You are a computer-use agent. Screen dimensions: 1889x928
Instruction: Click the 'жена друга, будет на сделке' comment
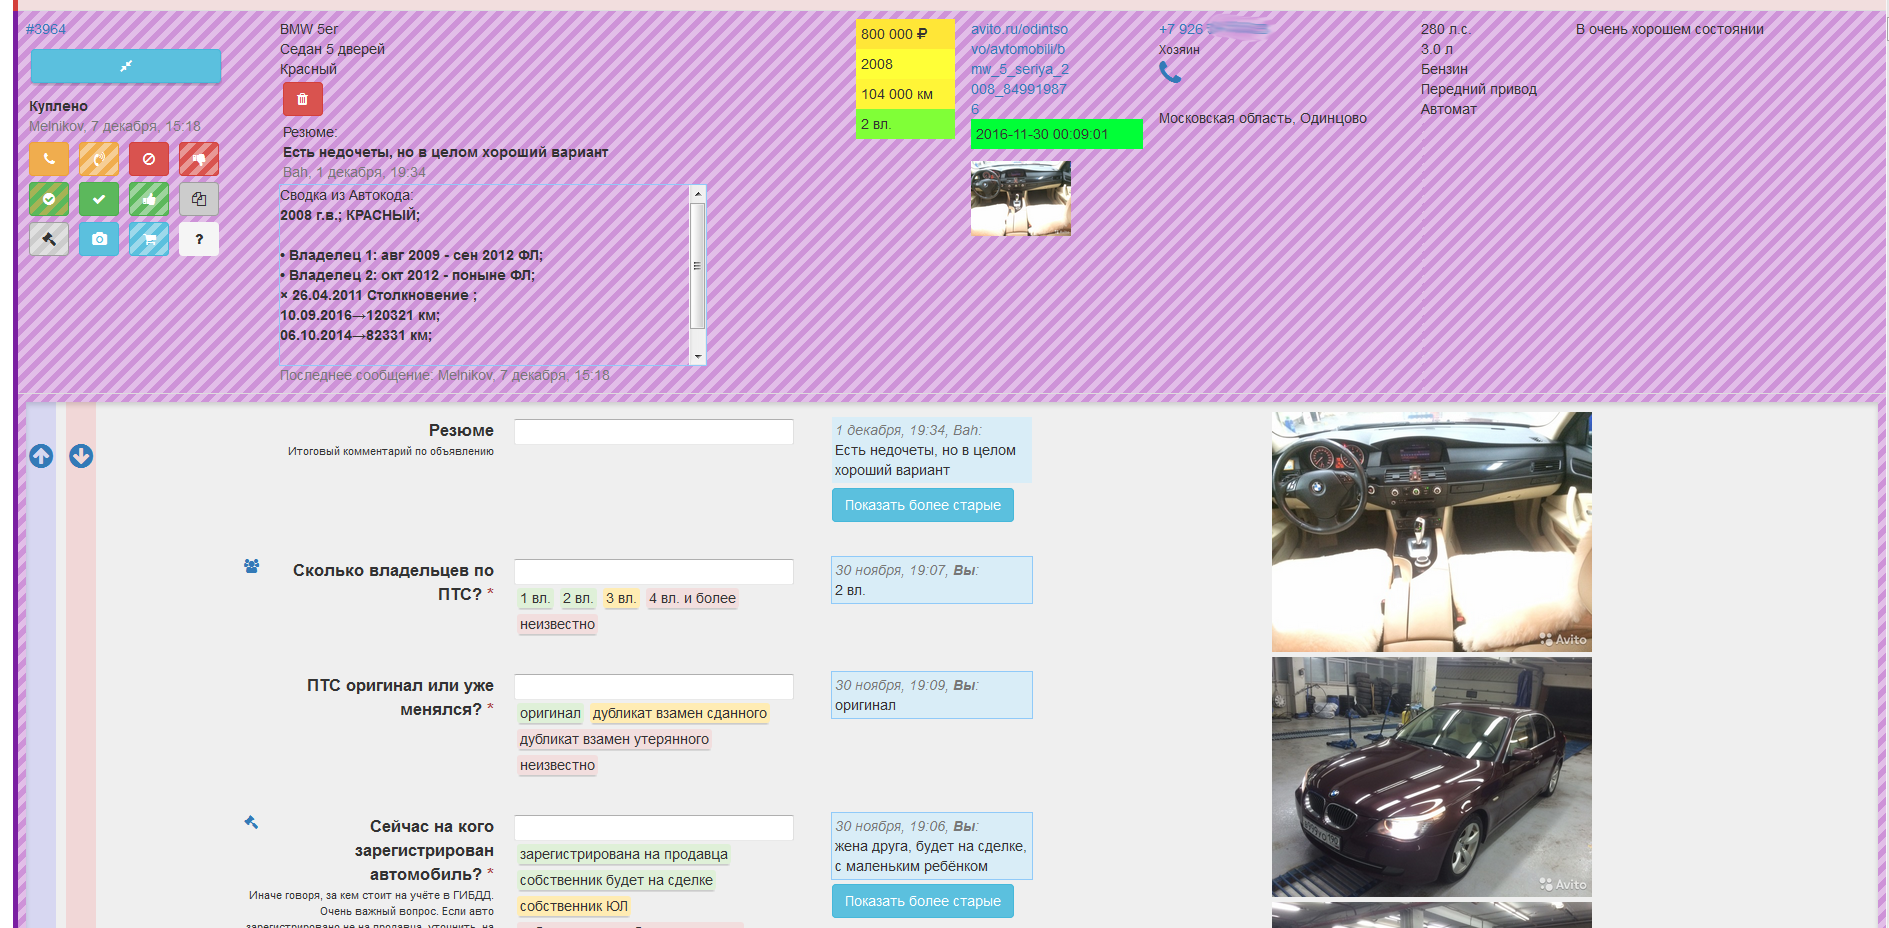(x=932, y=846)
